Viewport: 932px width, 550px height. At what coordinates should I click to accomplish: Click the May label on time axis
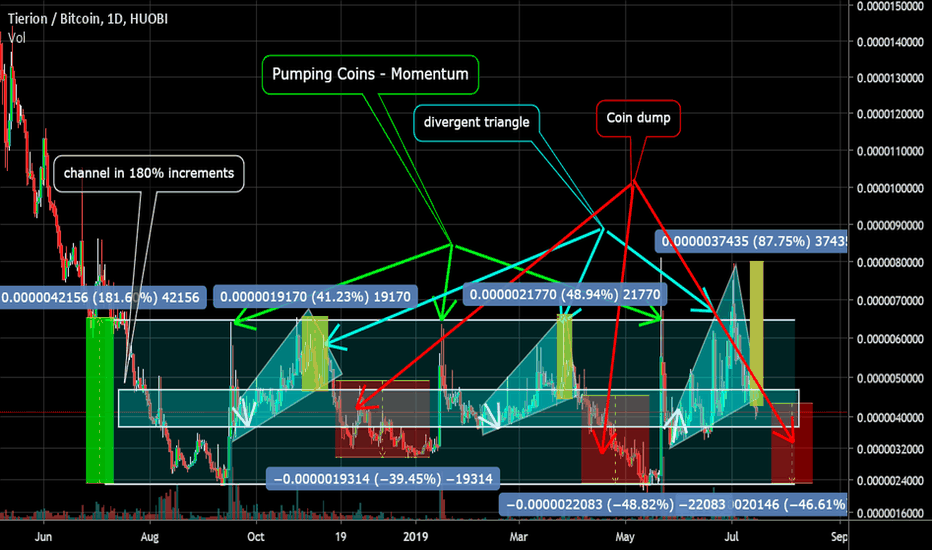tap(625, 537)
